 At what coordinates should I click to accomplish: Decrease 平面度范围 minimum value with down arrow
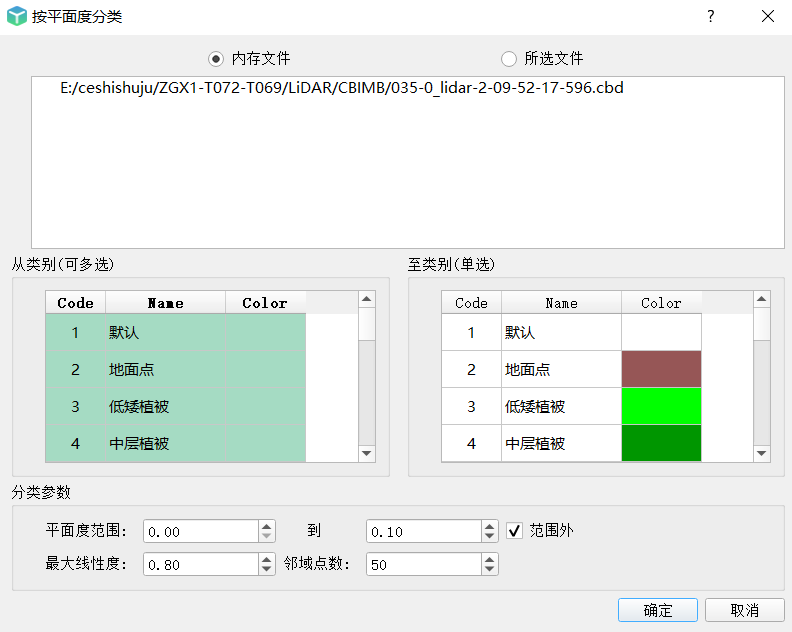(x=267, y=537)
